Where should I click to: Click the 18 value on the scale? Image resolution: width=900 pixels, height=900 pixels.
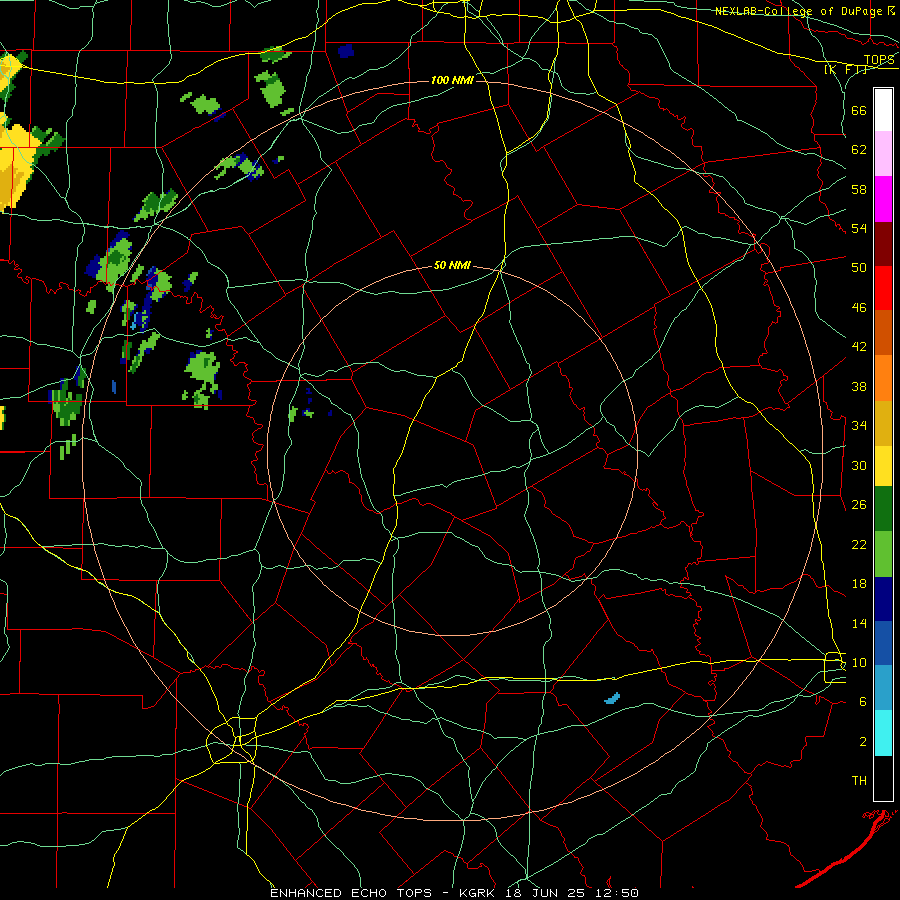tap(859, 584)
